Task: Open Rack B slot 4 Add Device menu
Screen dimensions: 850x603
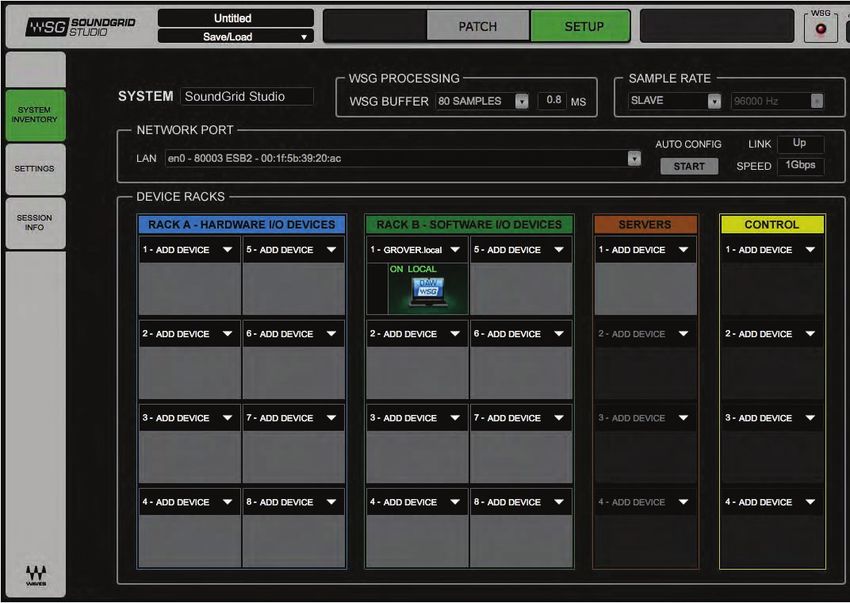Action: 417,502
